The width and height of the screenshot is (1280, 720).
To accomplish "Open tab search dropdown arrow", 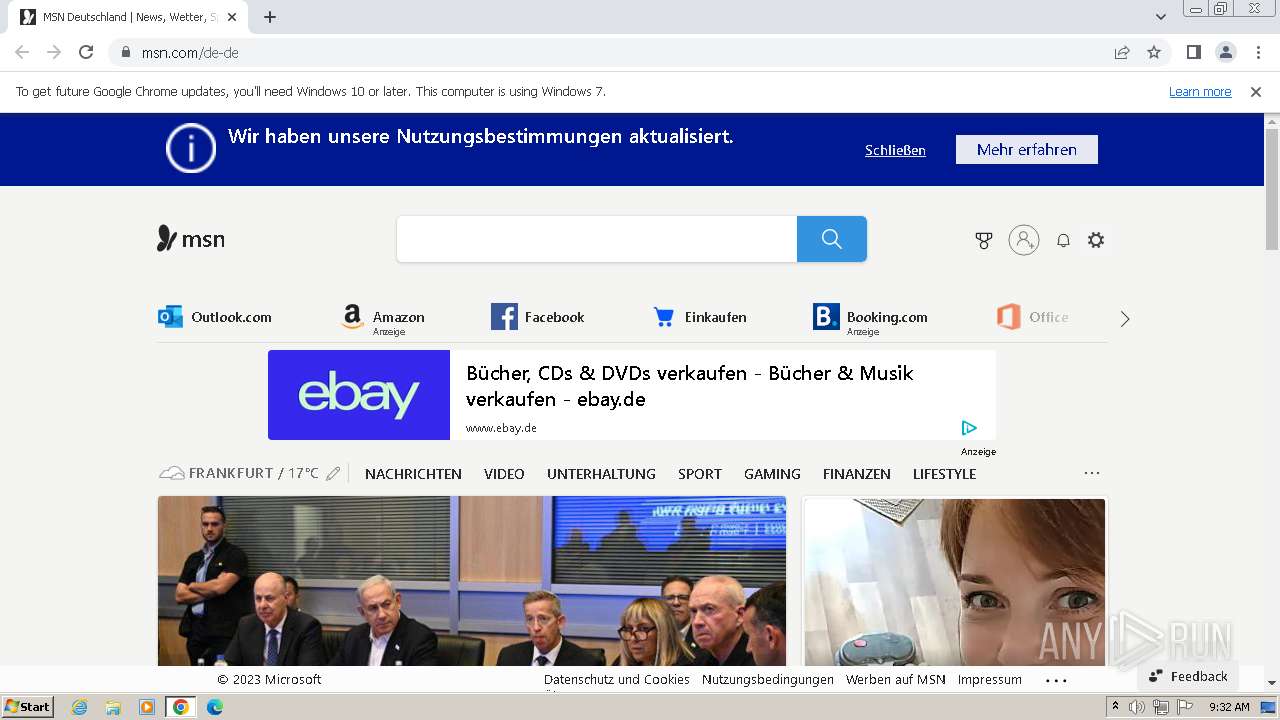I will point(1161,17).
